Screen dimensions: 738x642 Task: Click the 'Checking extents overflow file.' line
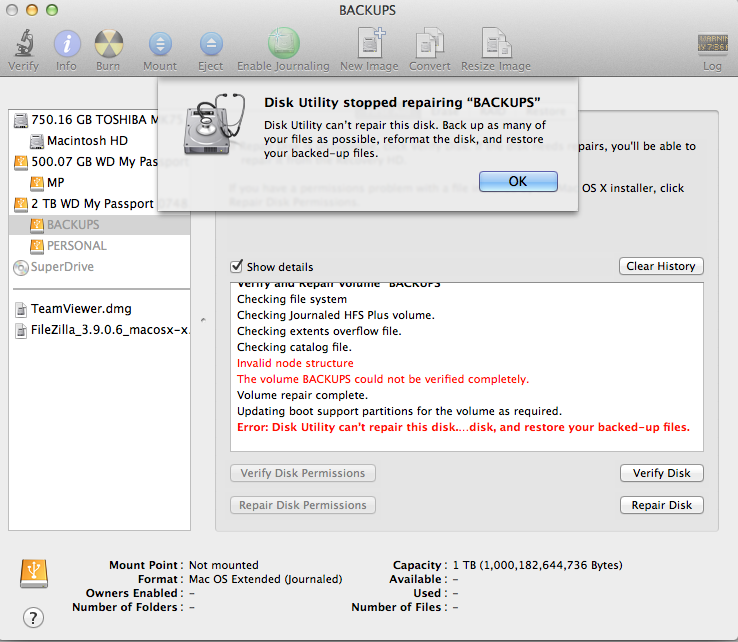point(319,331)
